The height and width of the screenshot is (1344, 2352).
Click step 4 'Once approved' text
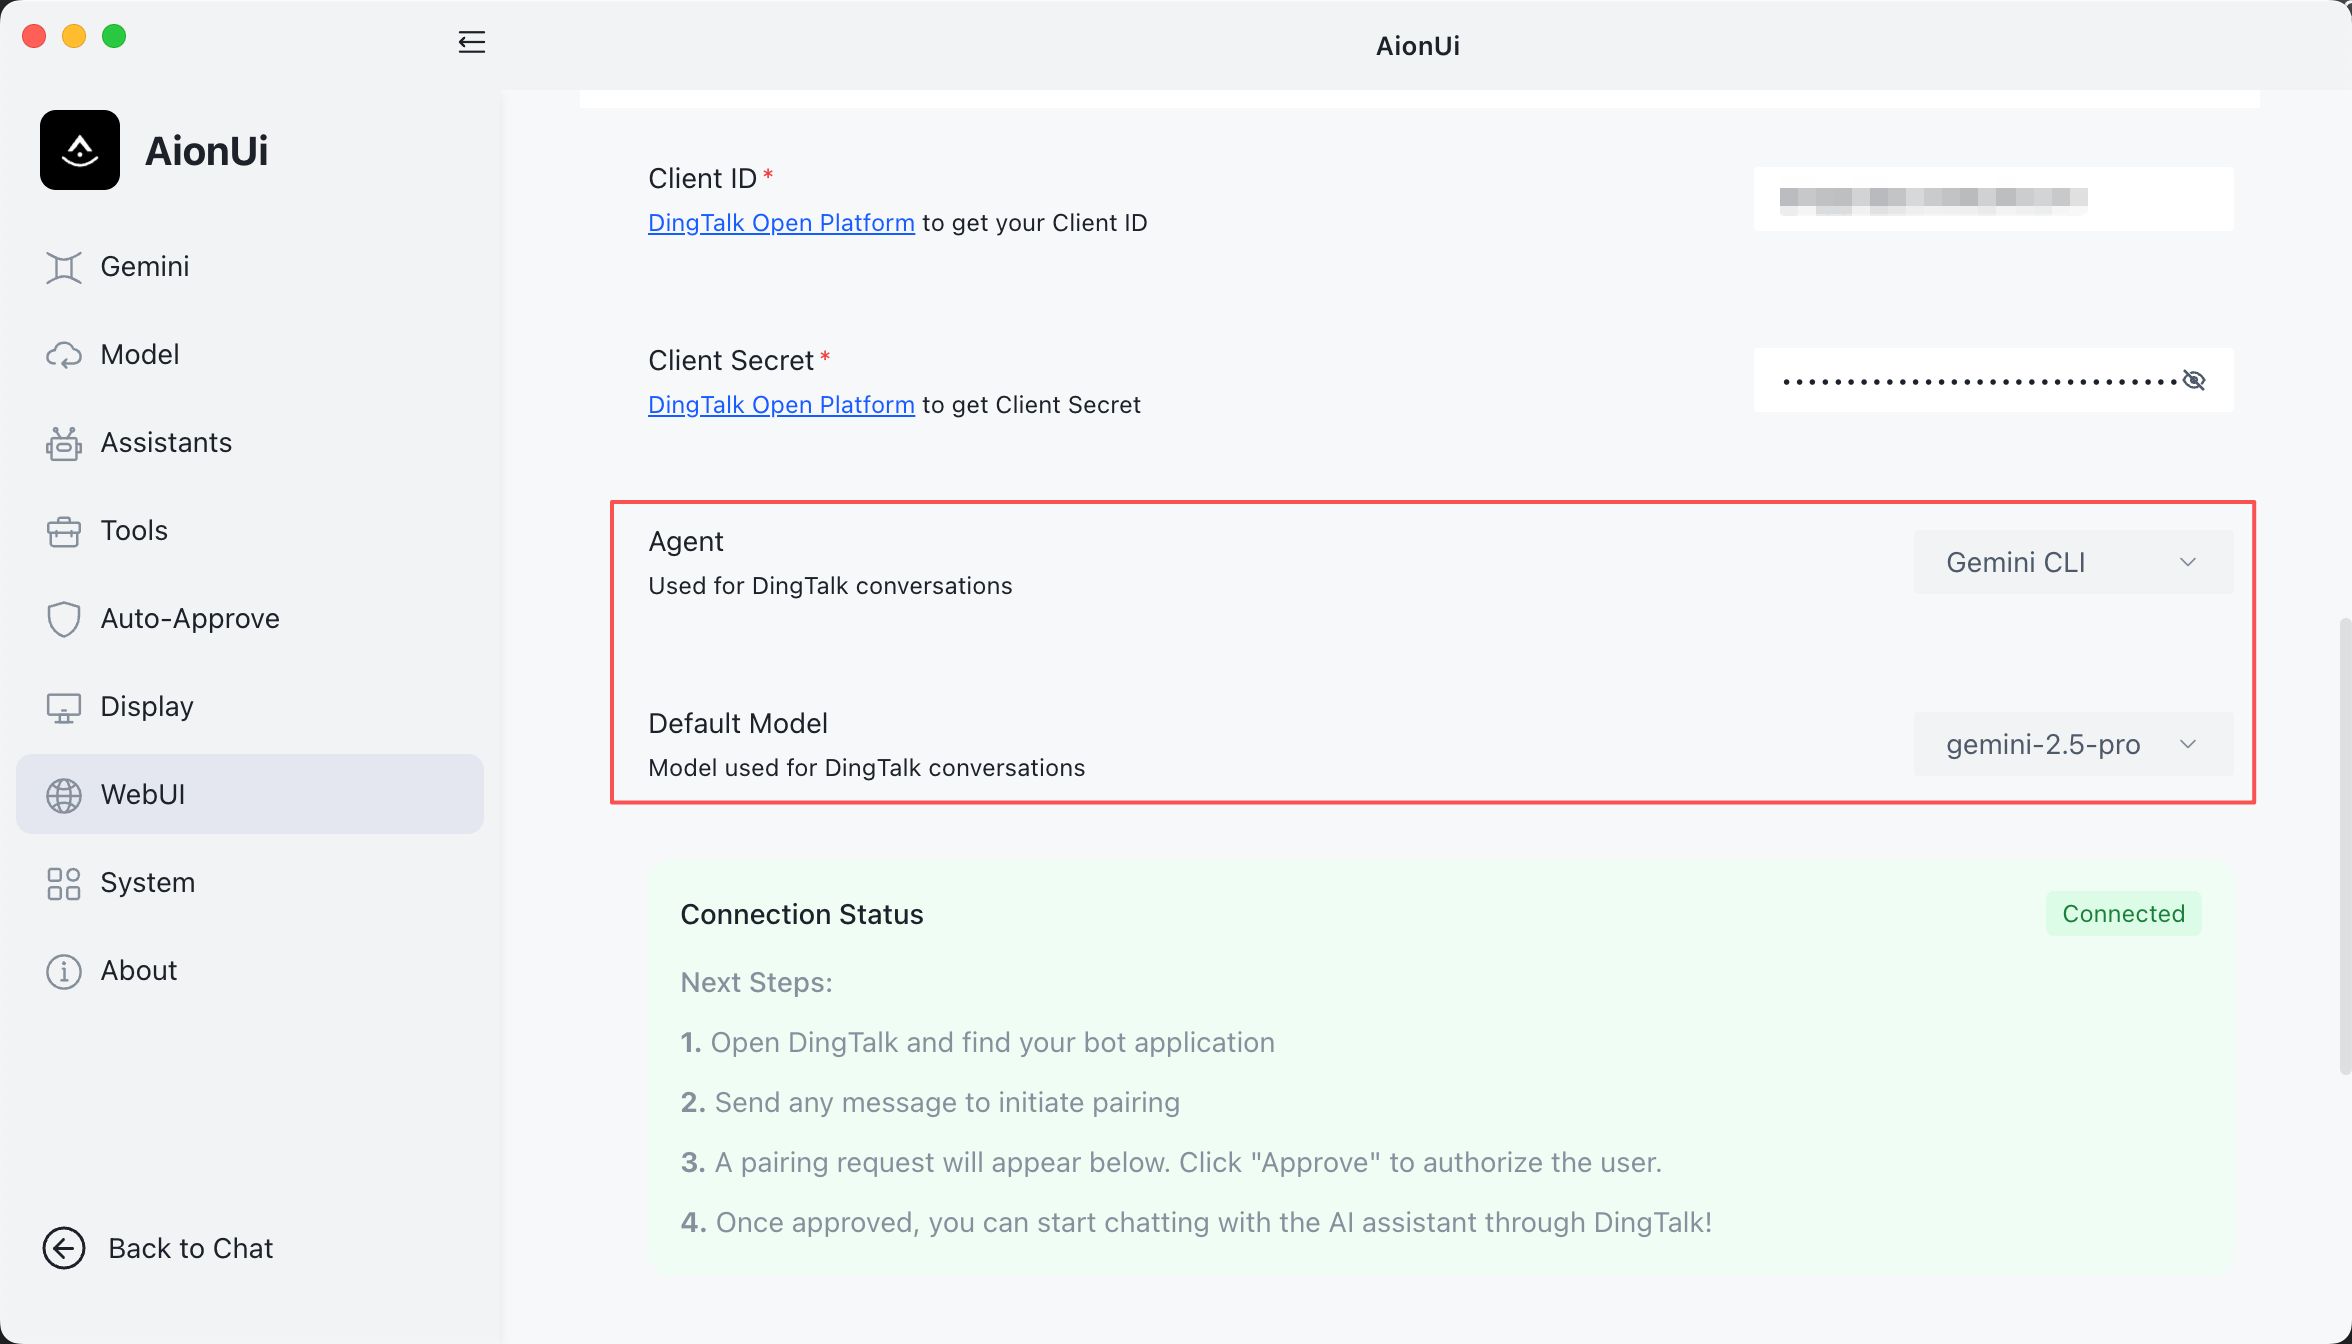(x=1196, y=1223)
